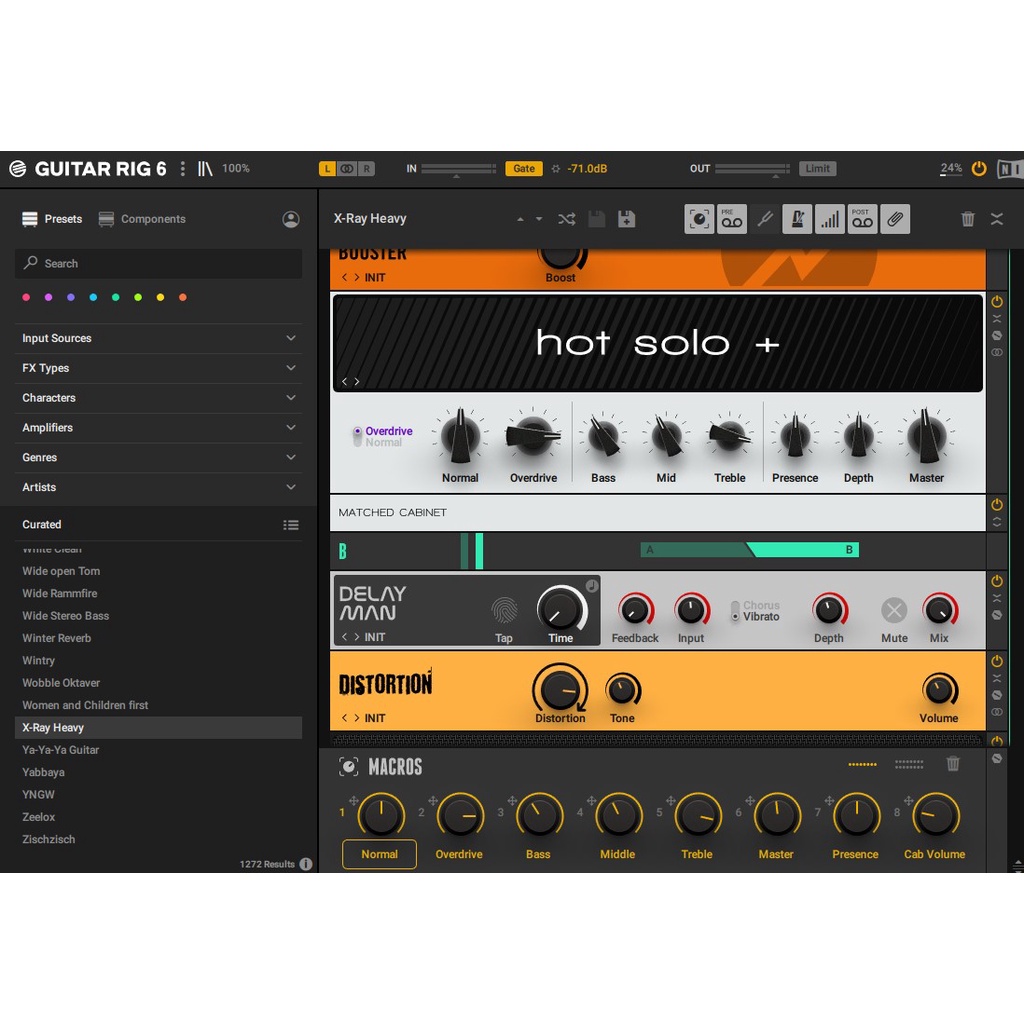Show the metronome panel
This screenshot has width=1024, height=1024.
click(797, 219)
